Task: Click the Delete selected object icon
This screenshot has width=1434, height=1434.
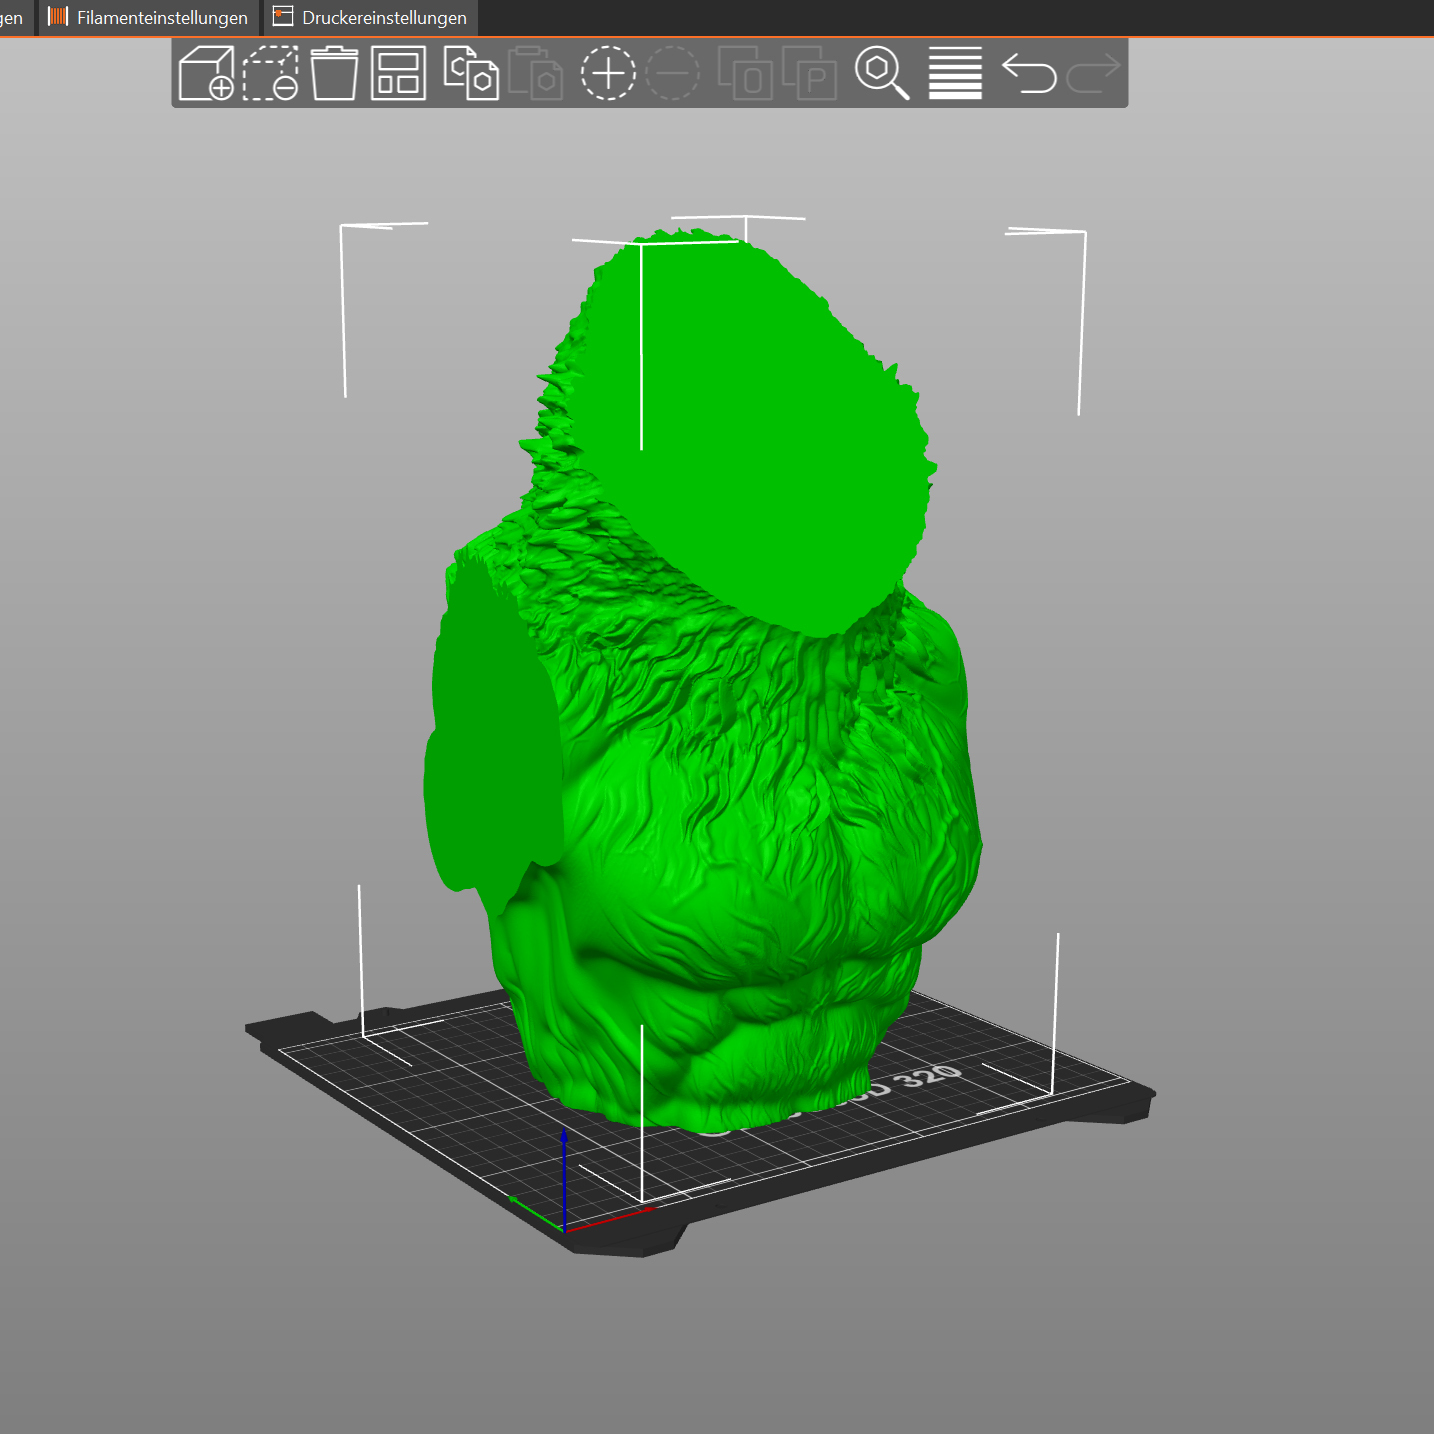Action: click(x=271, y=73)
